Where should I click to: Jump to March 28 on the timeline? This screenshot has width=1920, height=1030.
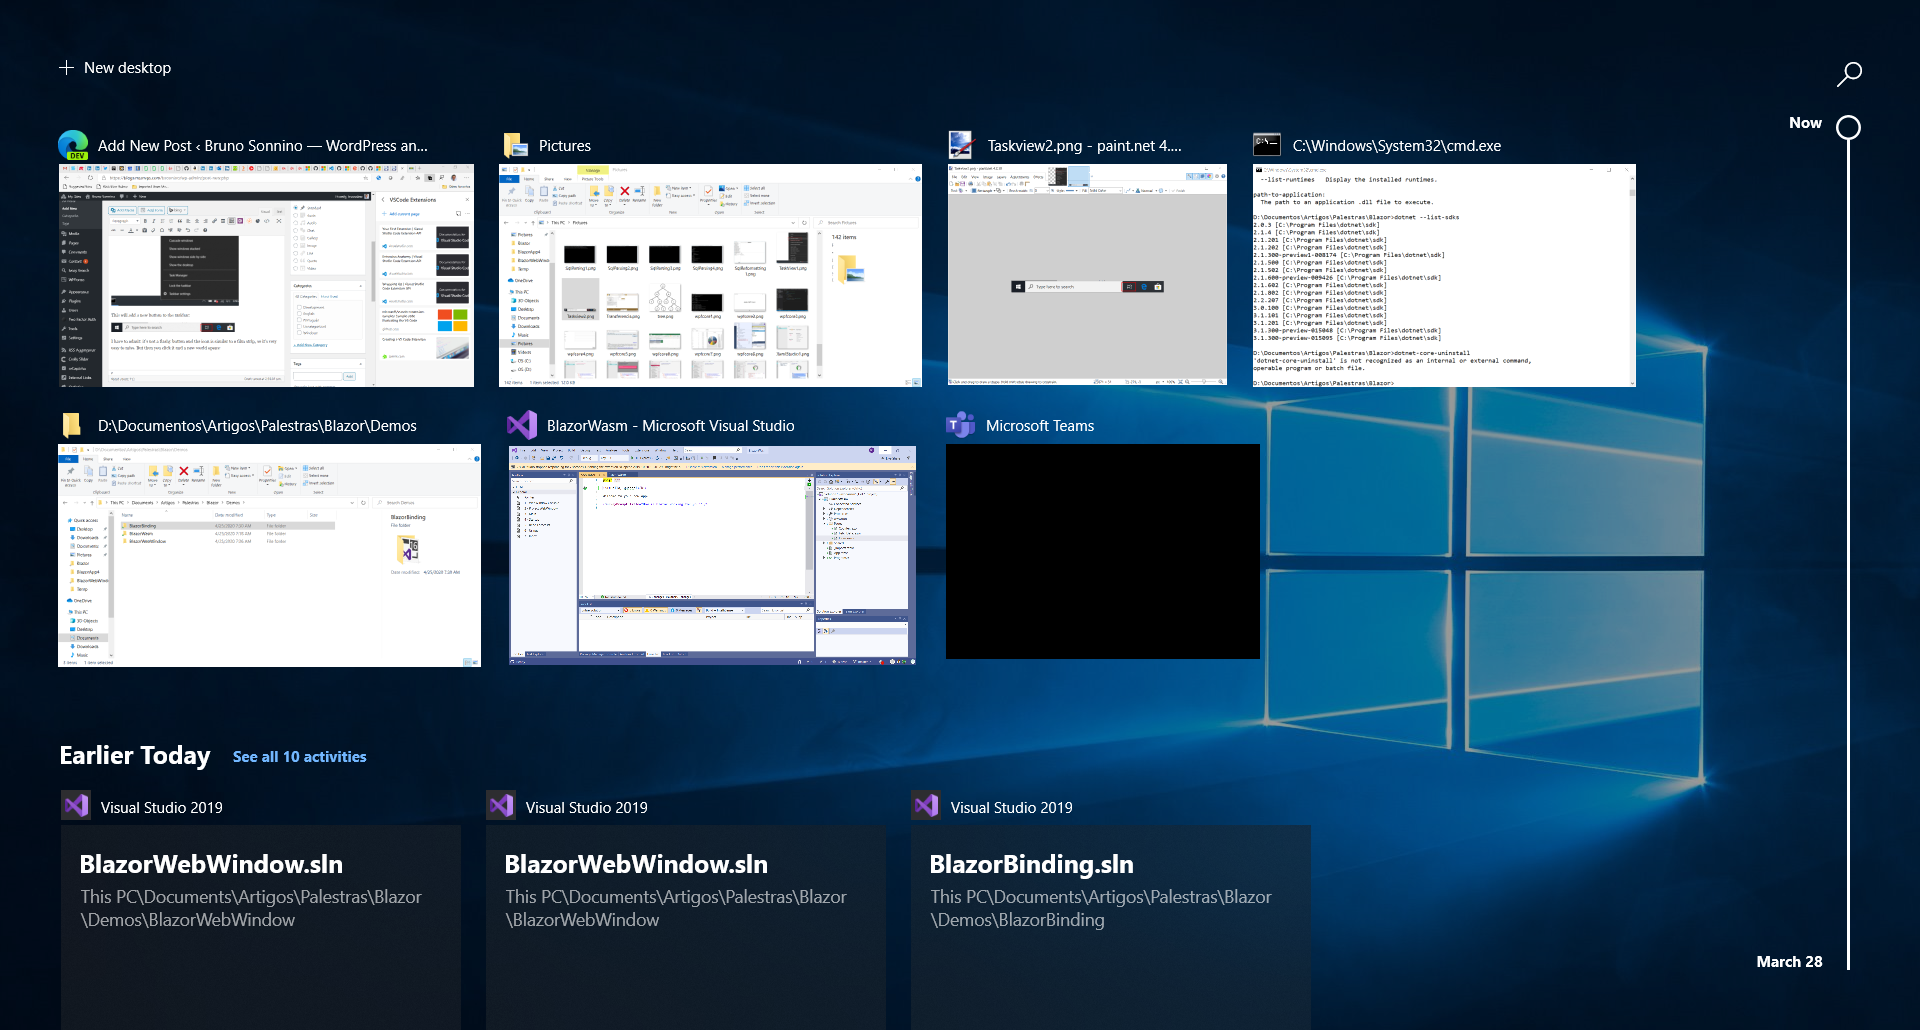(1789, 961)
